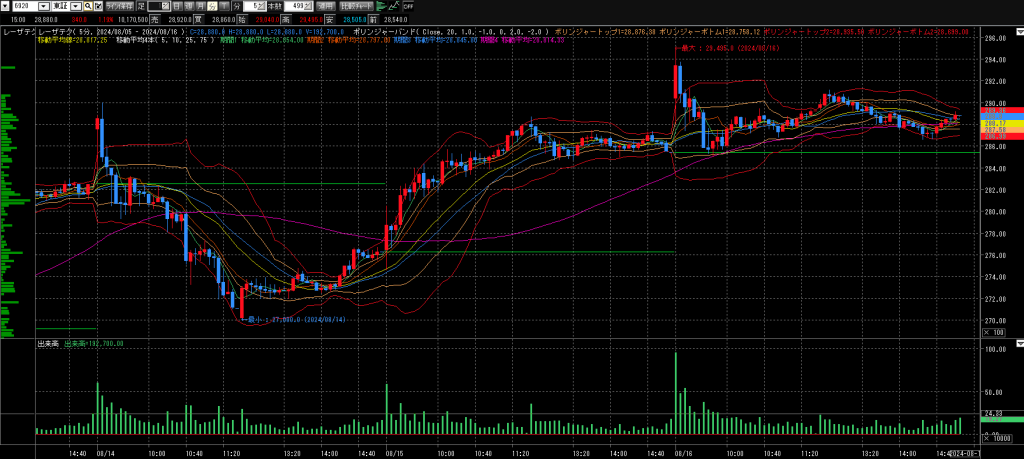This screenshot has width=1024, height=459.
Task: Click the checkmark icon beside the search magnifier
Action: (100, 5)
